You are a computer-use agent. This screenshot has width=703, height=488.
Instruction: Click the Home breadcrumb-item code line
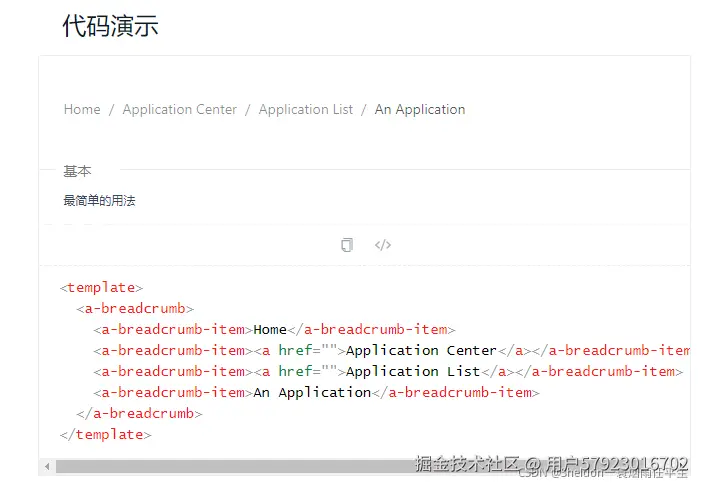click(274, 330)
